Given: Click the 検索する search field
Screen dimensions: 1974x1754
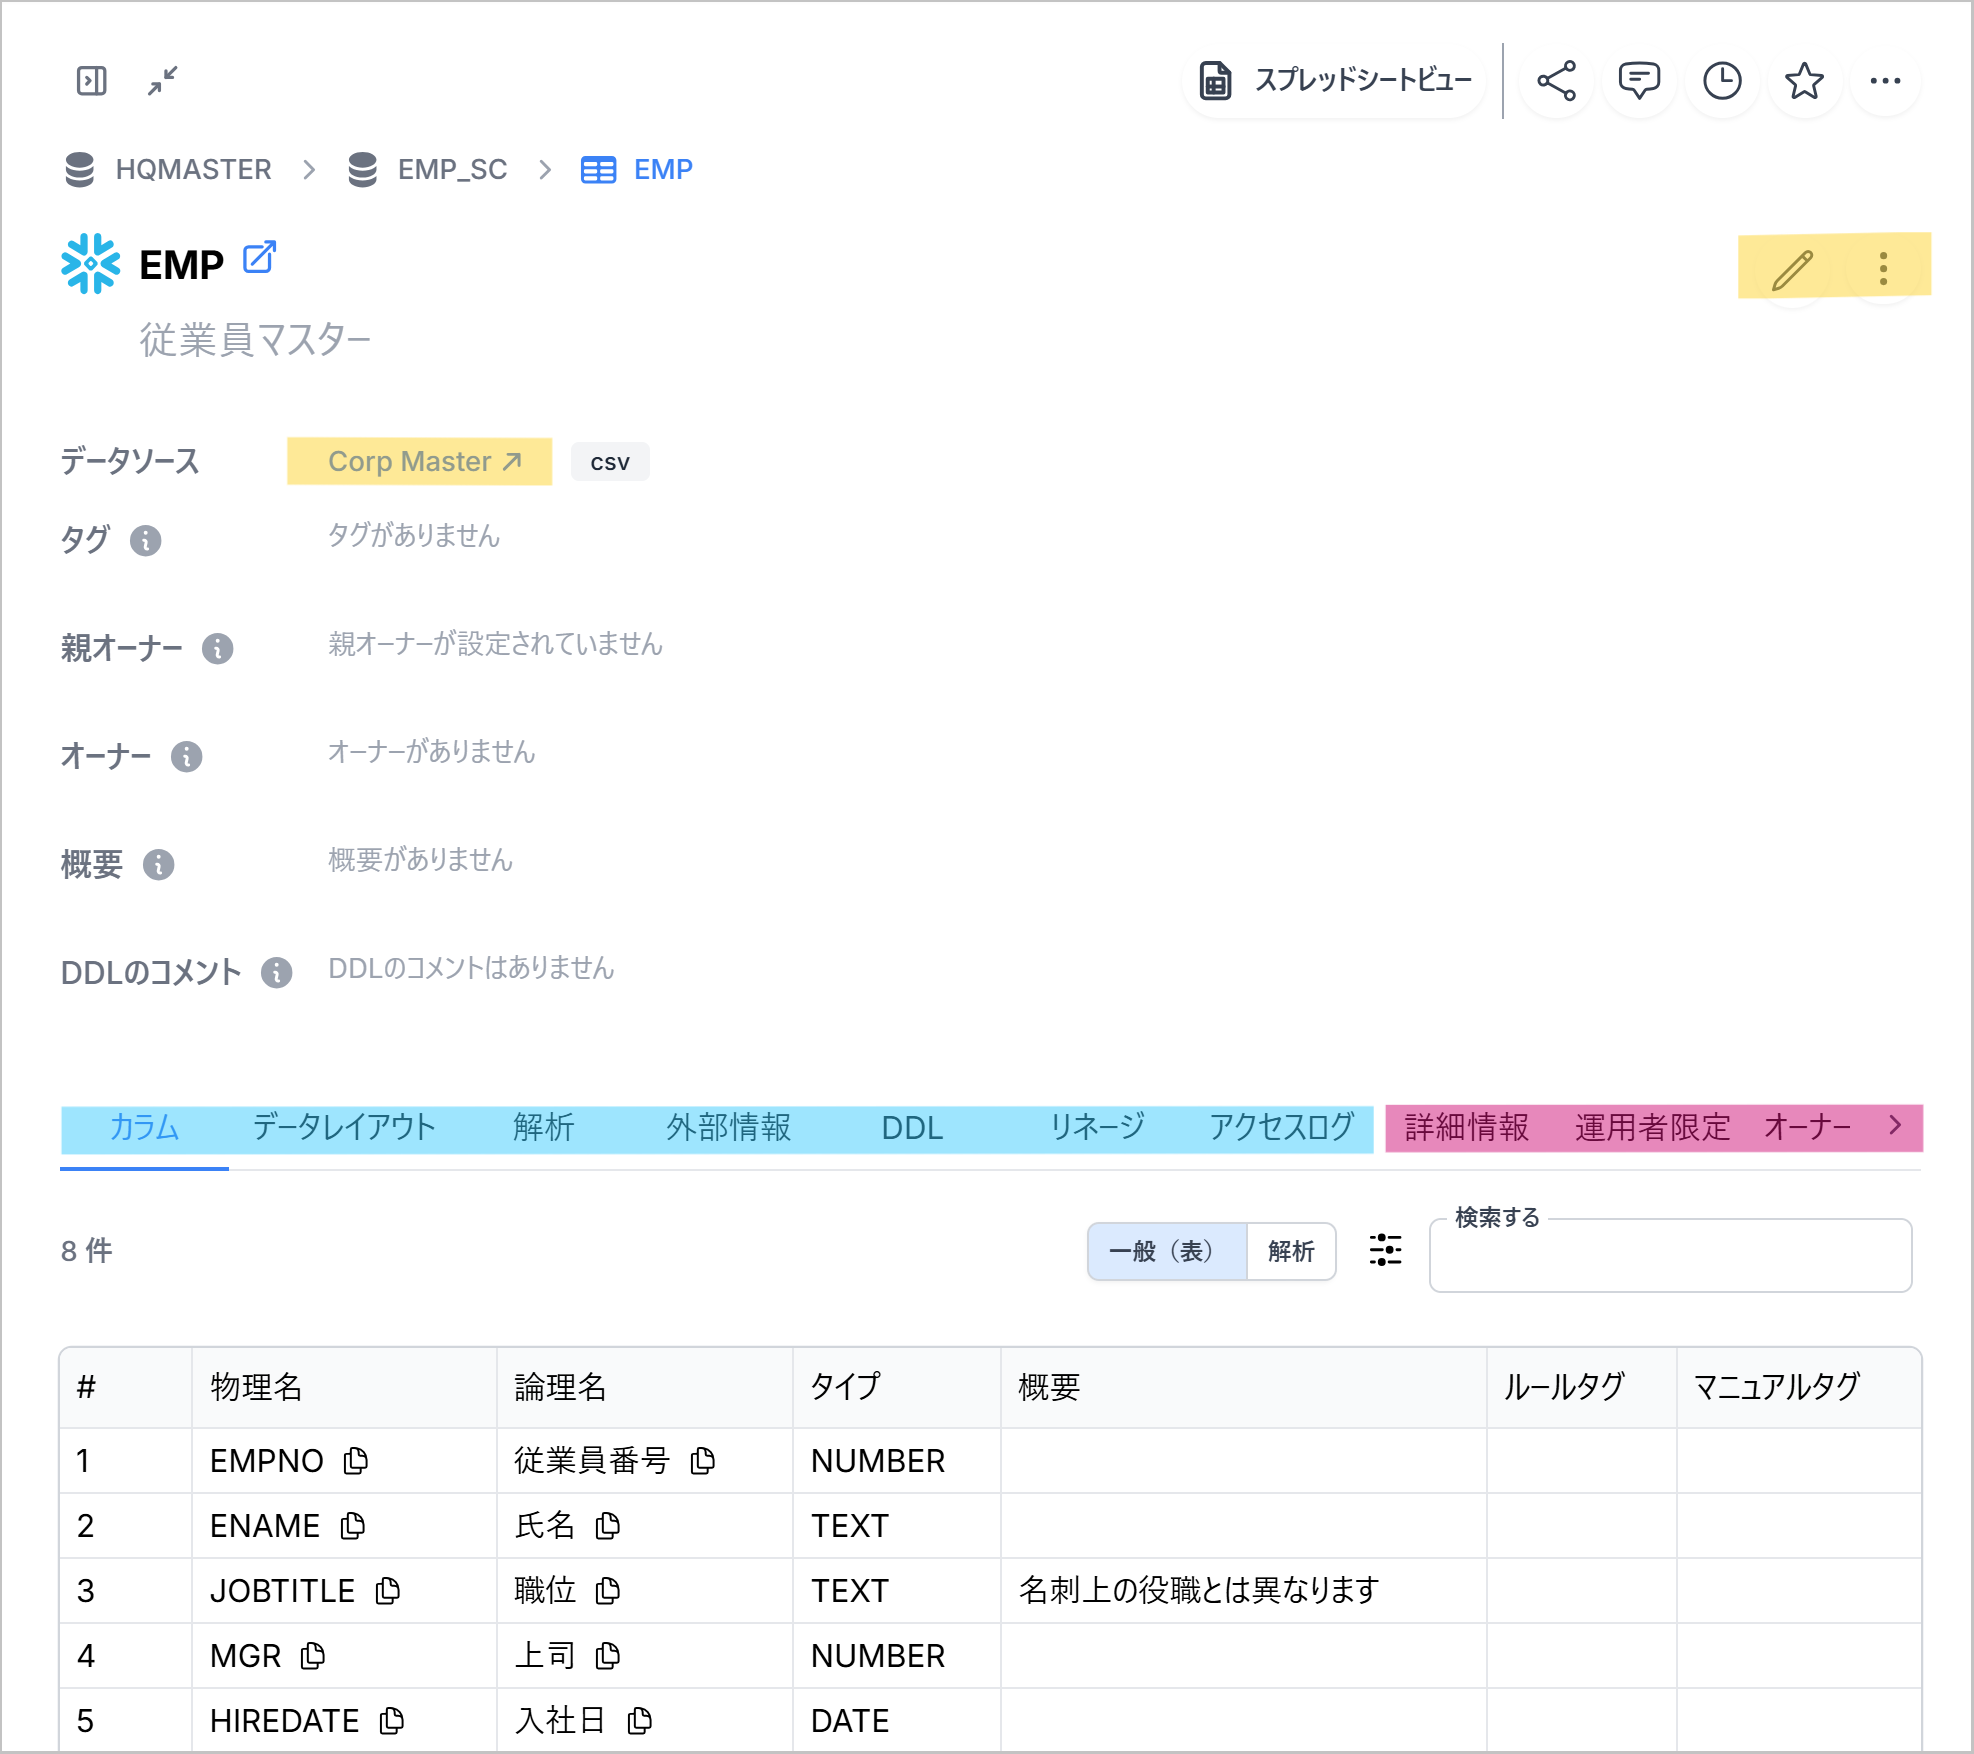Looking at the screenshot, I should [1670, 1256].
